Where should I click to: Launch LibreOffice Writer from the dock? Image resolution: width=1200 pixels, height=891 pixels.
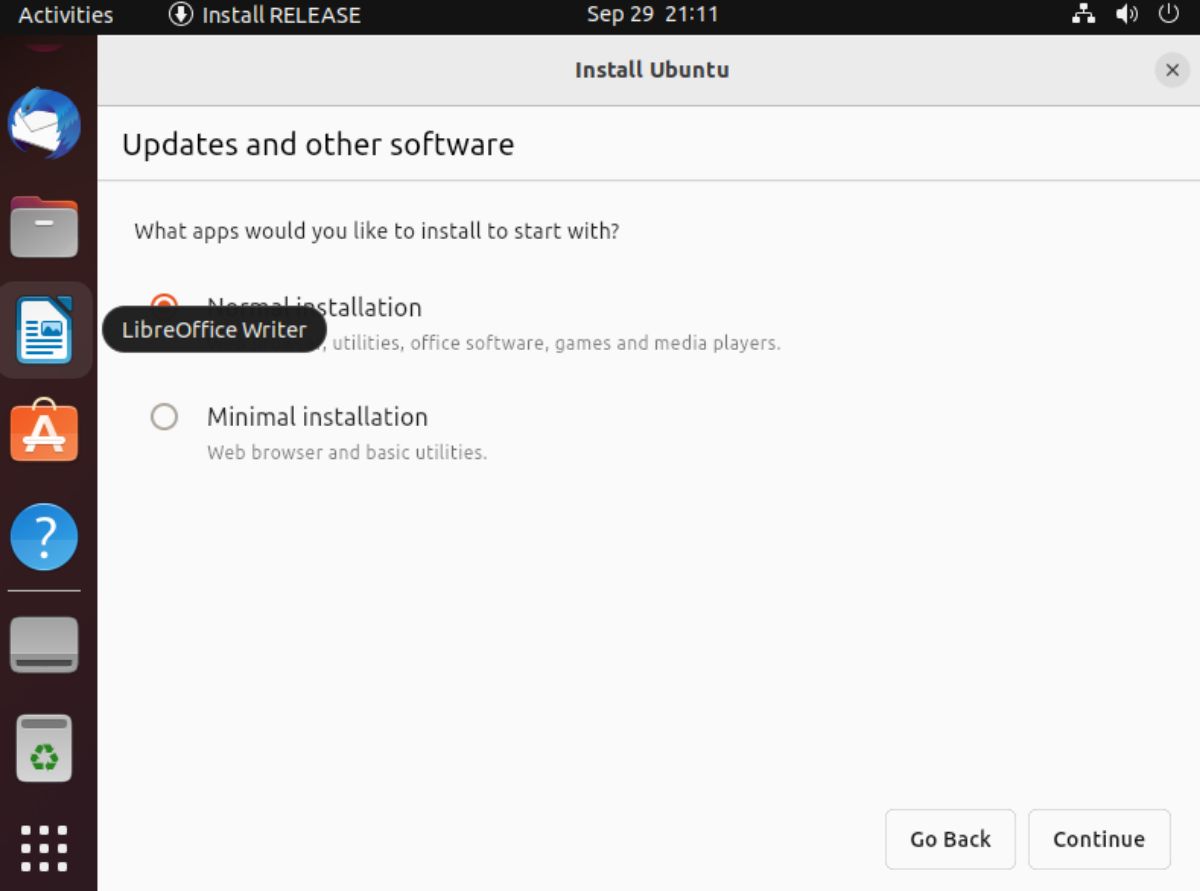pos(44,330)
